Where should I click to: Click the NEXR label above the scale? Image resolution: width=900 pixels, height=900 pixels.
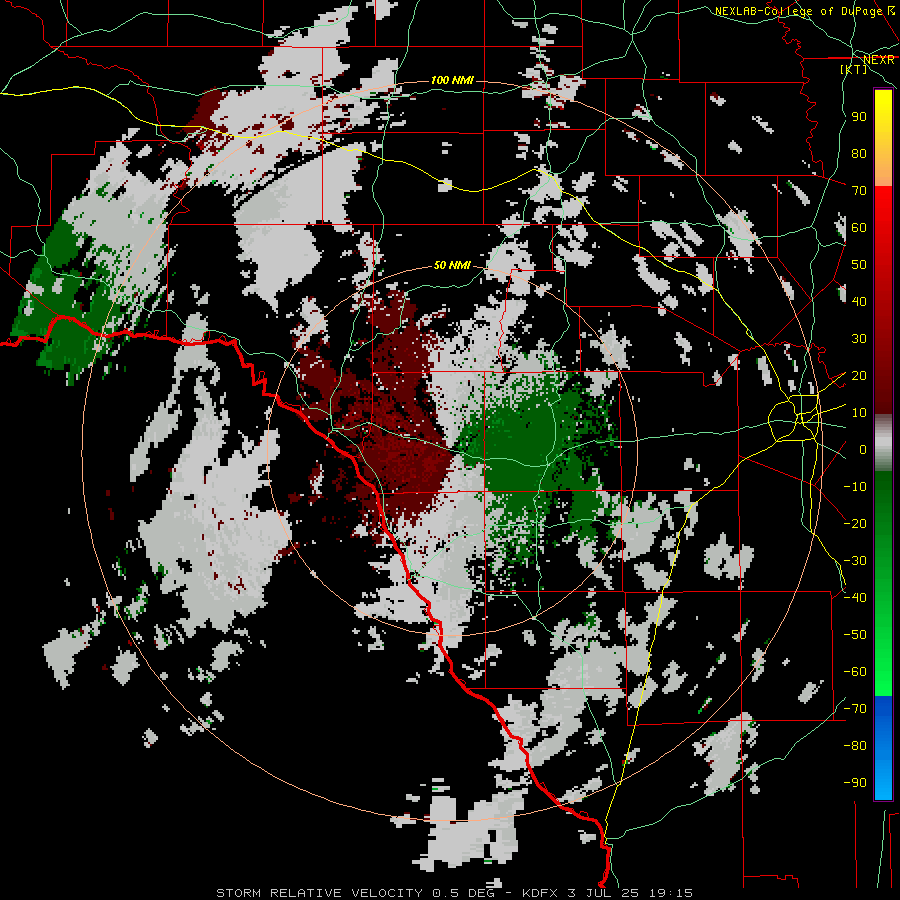coord(879,60)
